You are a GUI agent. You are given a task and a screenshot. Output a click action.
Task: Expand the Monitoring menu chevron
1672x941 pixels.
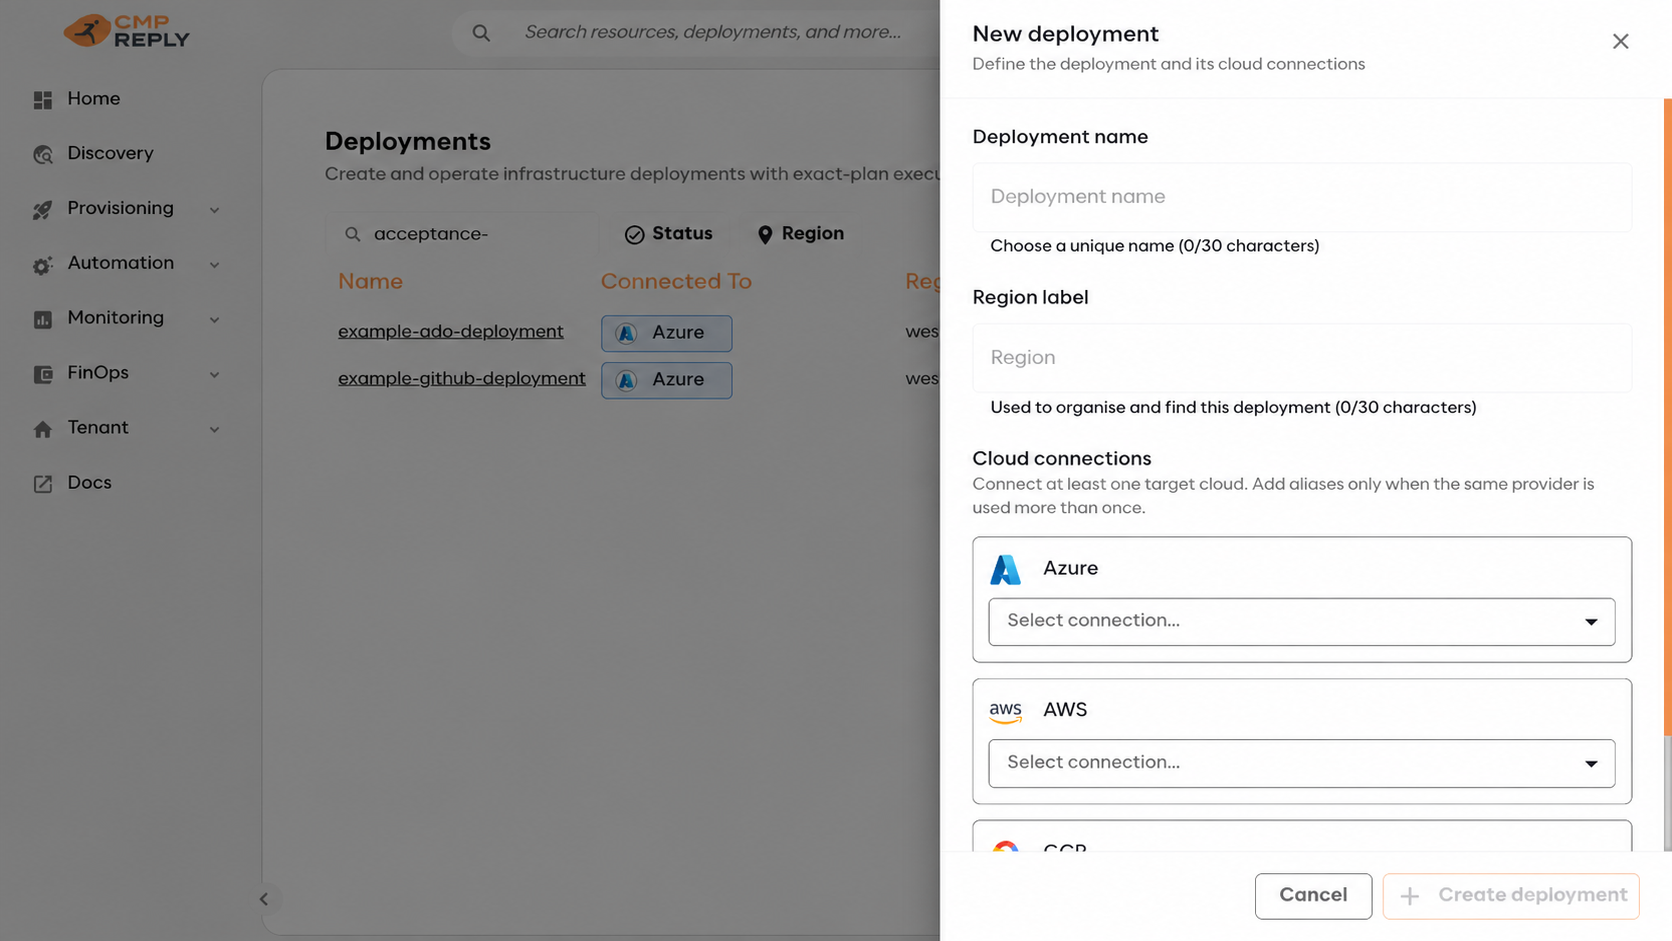pyautogui.click(x=214, y=320)
